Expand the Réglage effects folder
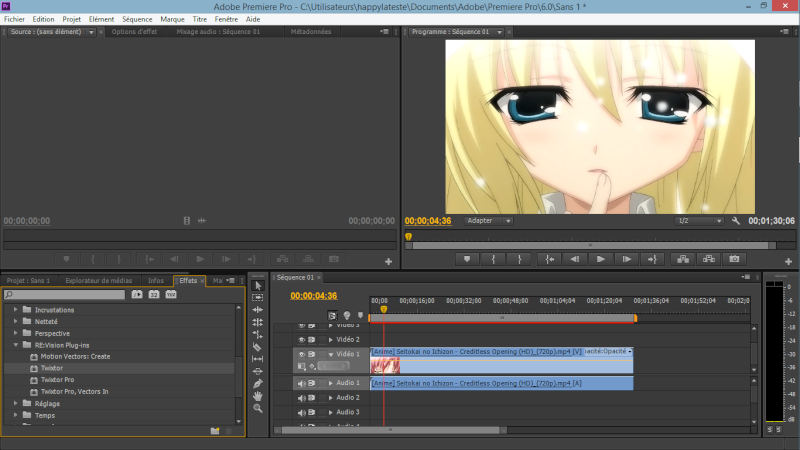The width and height of the screenshot is (800, 450). click(15, 403)
